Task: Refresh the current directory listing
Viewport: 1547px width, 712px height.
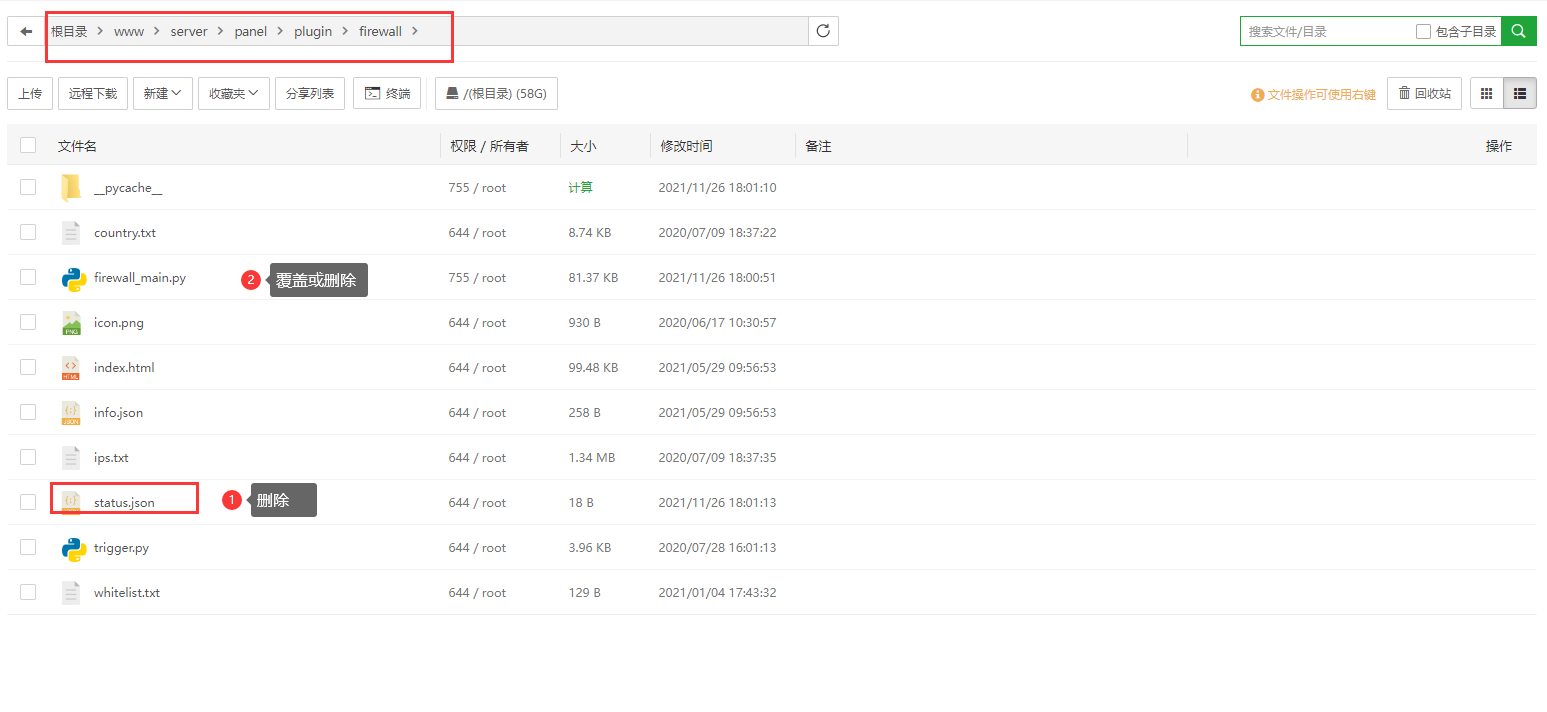Action: click(x=823, y=31)
